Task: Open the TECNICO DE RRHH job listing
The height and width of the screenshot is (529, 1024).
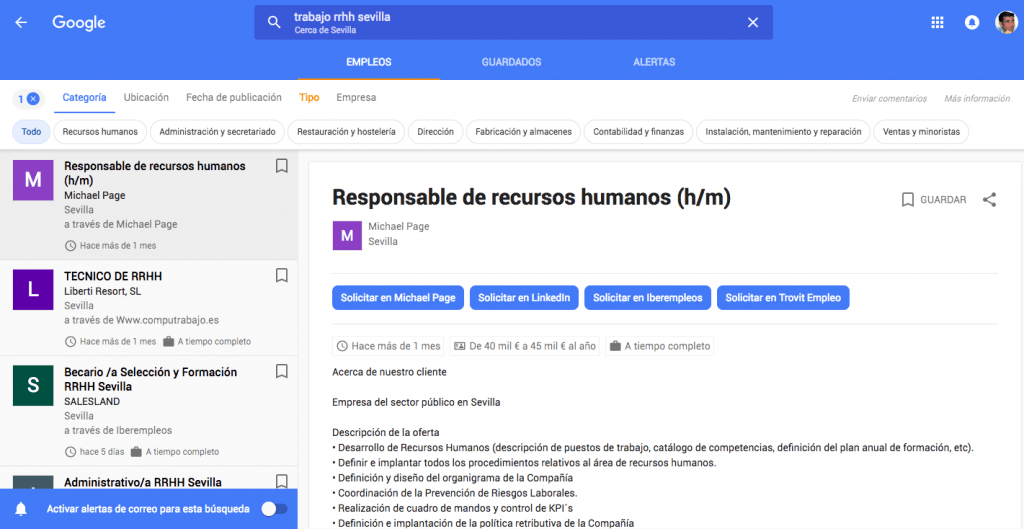Action: 149,308
